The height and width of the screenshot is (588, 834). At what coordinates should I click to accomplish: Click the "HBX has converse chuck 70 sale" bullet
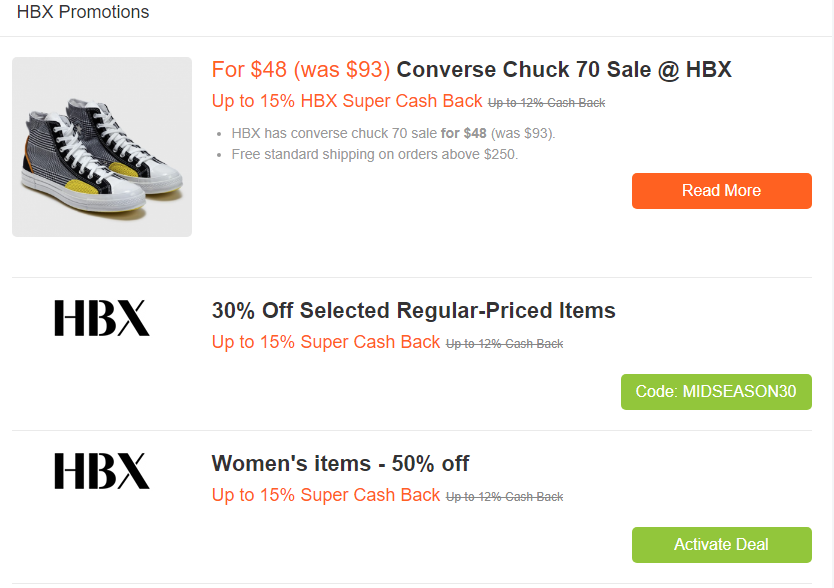point(334,133)
